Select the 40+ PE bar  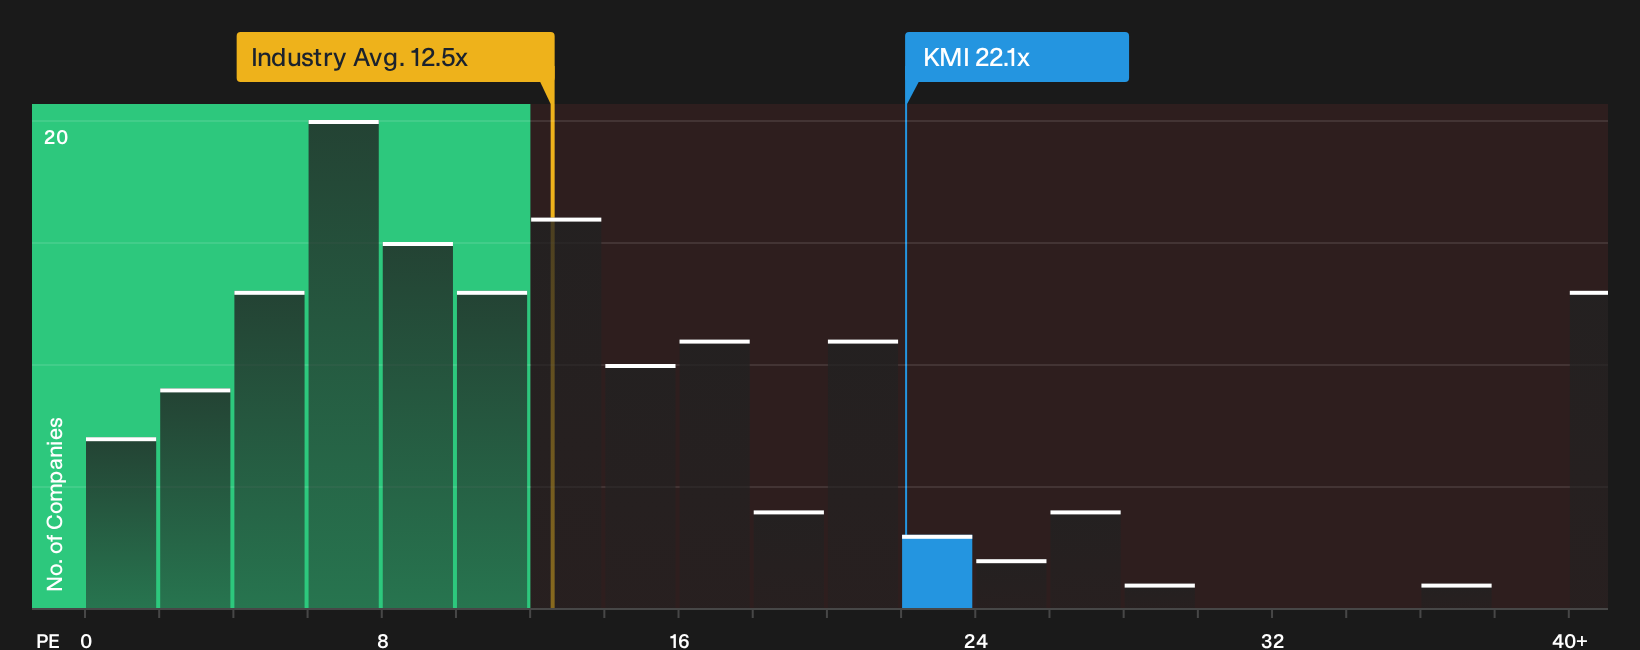[1589, 450]
